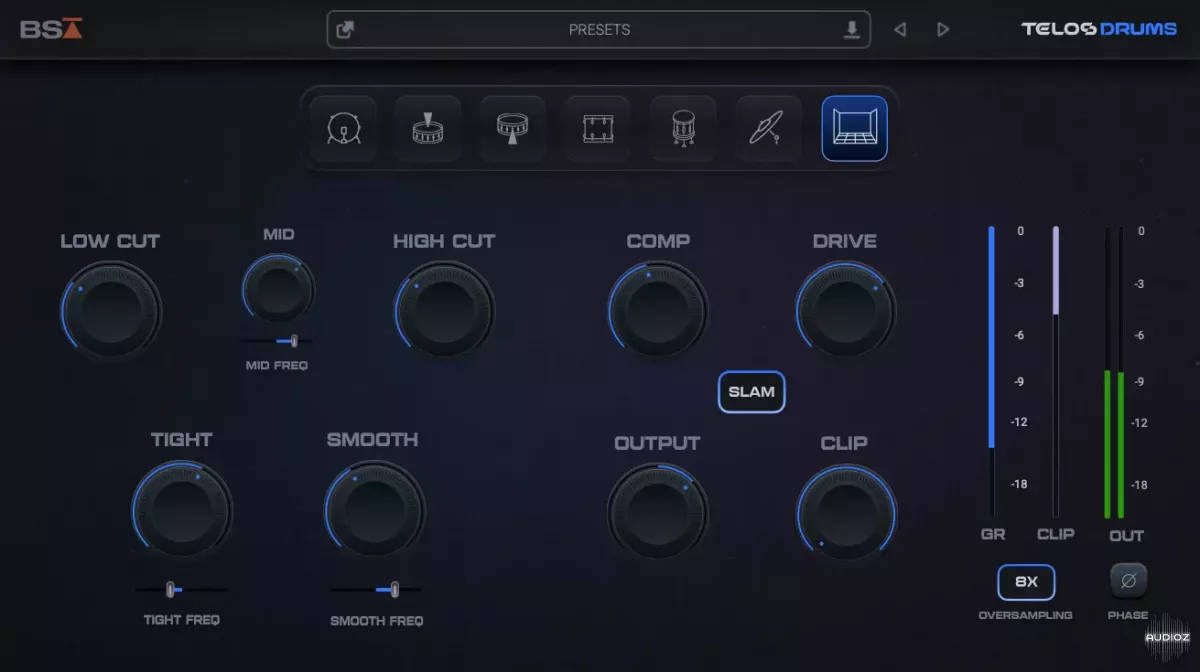Open the PRESETS menu
This screenshot has height=672, width=1200.
(x=599, y=30)
